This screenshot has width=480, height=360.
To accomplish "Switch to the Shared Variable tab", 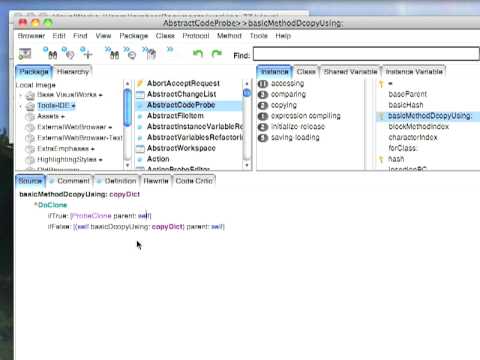I will click(x=350, y=72).
